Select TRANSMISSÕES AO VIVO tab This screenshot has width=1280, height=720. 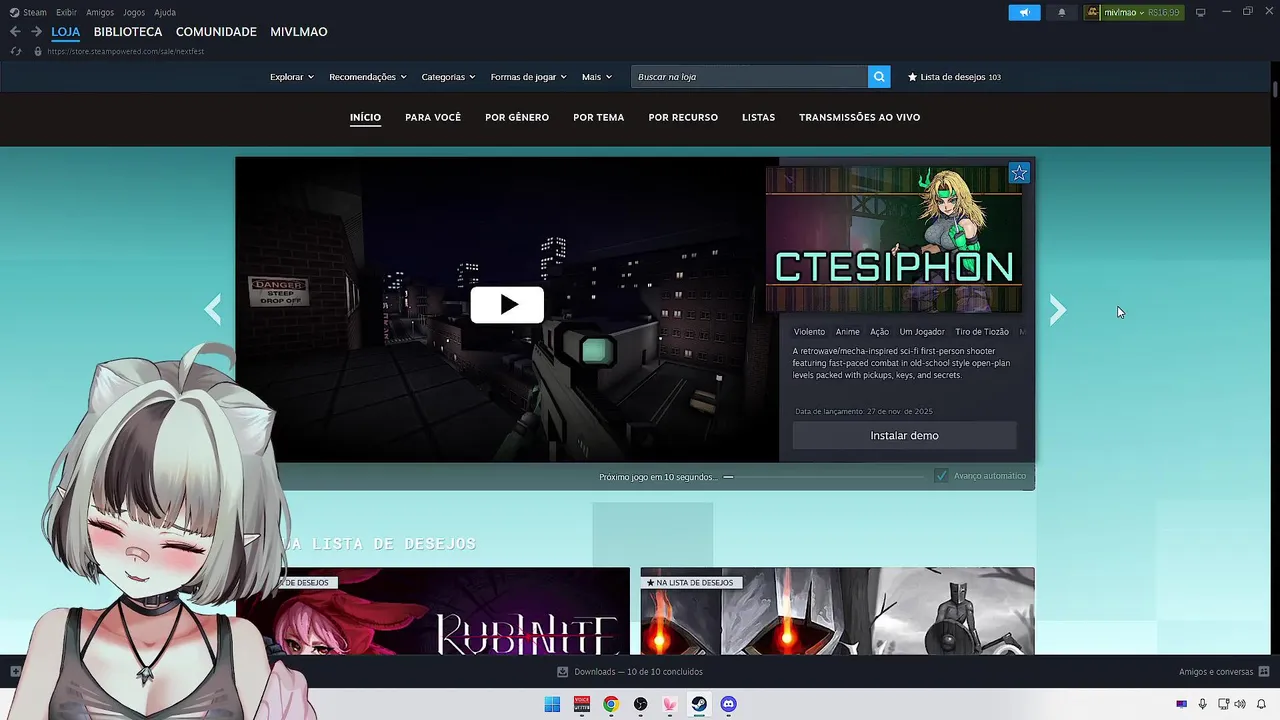[859, 117]
